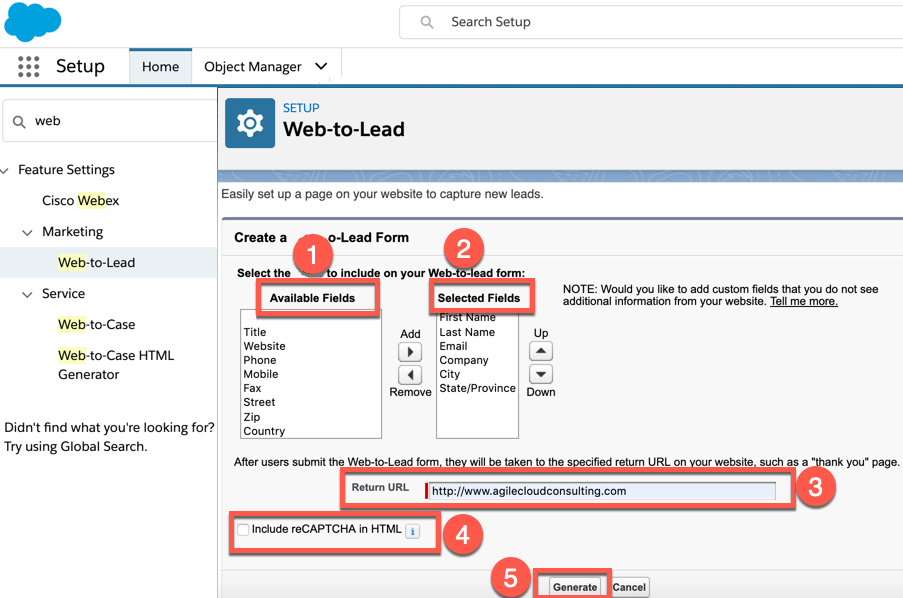This screenshot has width=903, height=598.
Task: Select State/Province in Selected Fields
Action: pos(477,388)
